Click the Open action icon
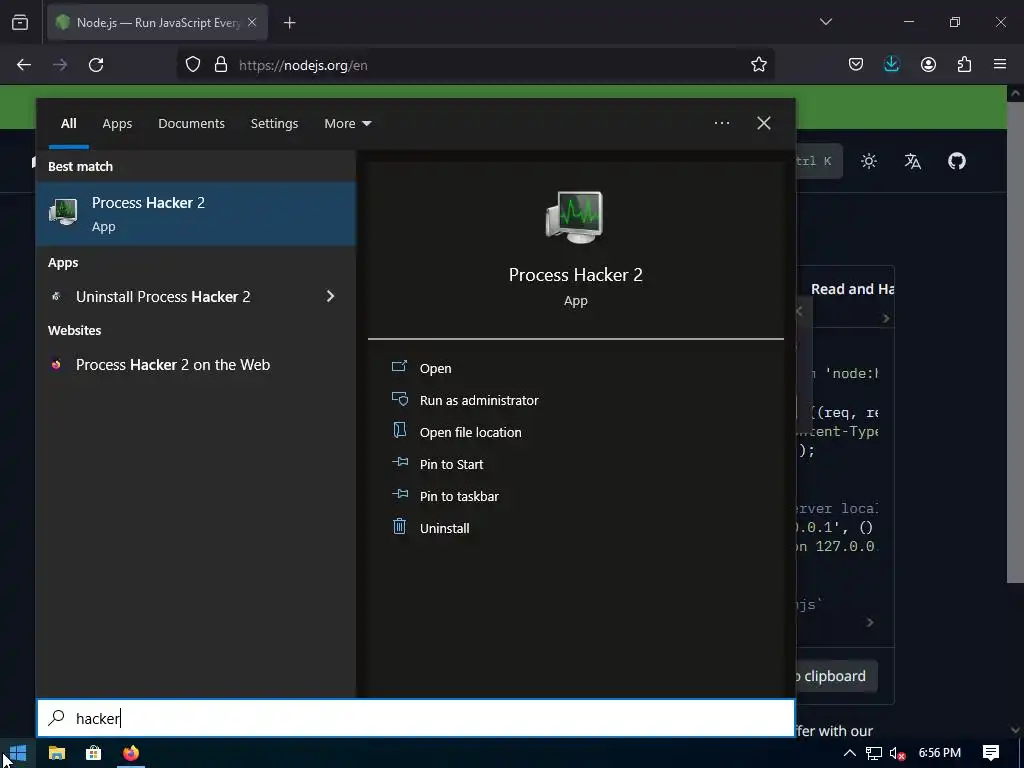Viewport: 1024px width, 768px height. [399, 367]
